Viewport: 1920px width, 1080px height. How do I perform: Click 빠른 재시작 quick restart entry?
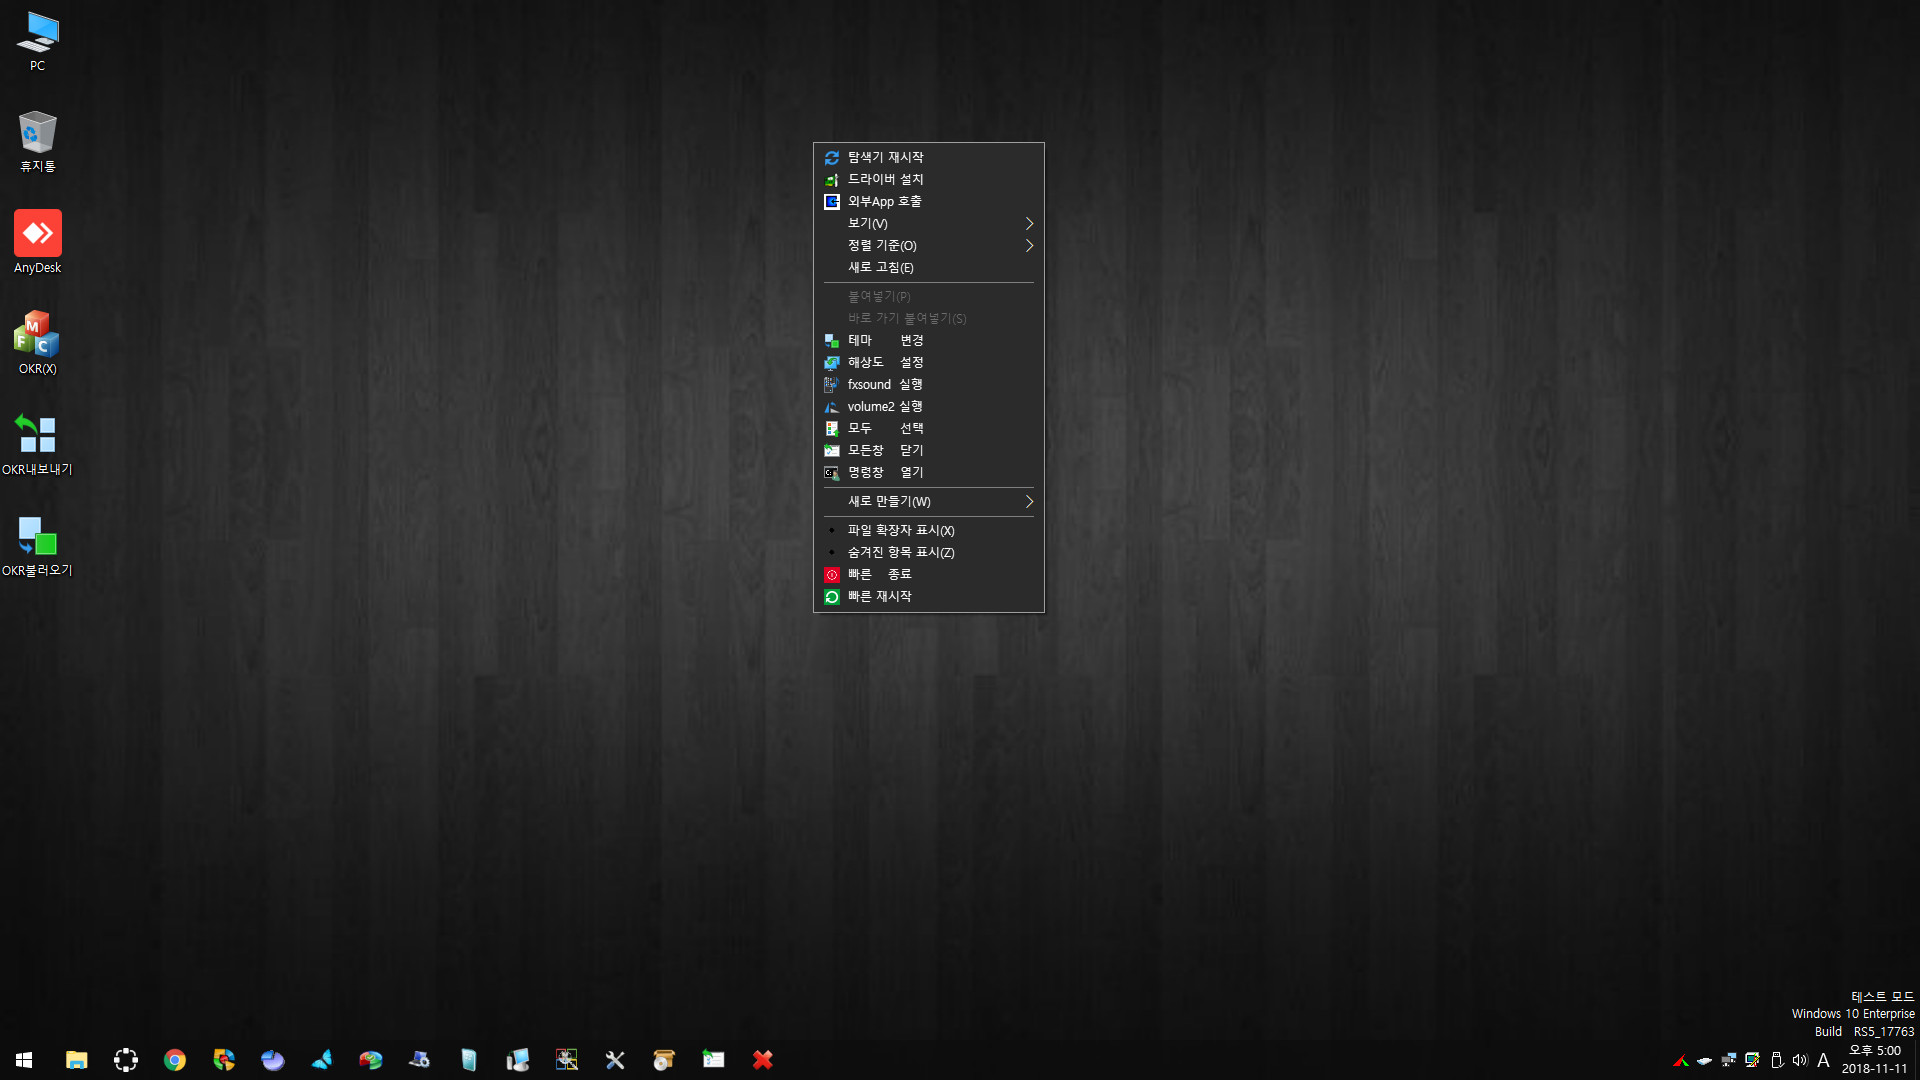[929, 597]
